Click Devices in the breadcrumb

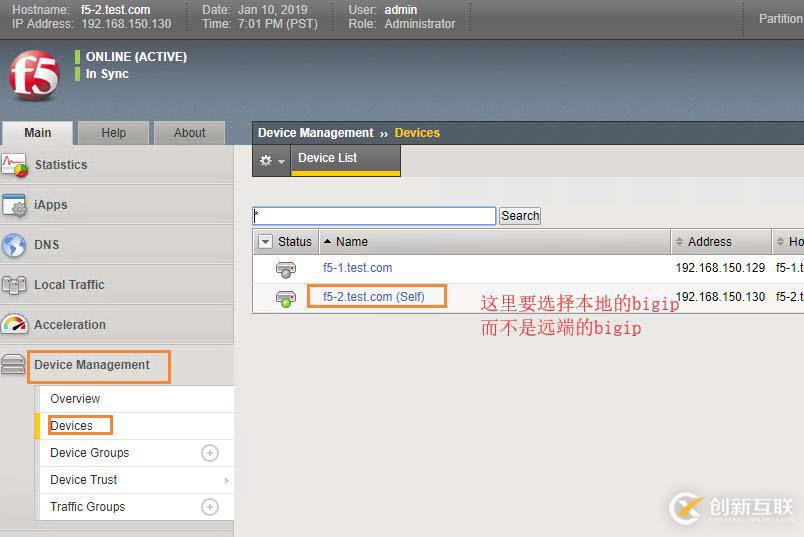(417, 133)
